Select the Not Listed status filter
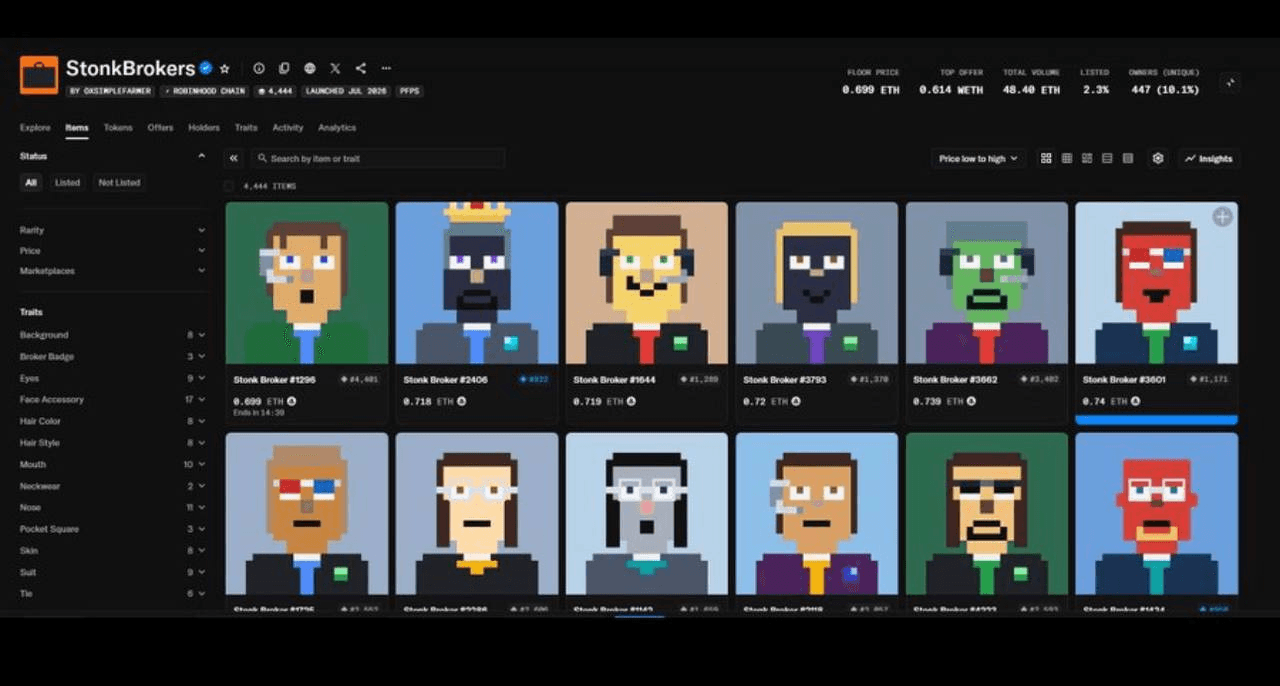The width and height of the screenshot is (1280, 686). (119, 182)
